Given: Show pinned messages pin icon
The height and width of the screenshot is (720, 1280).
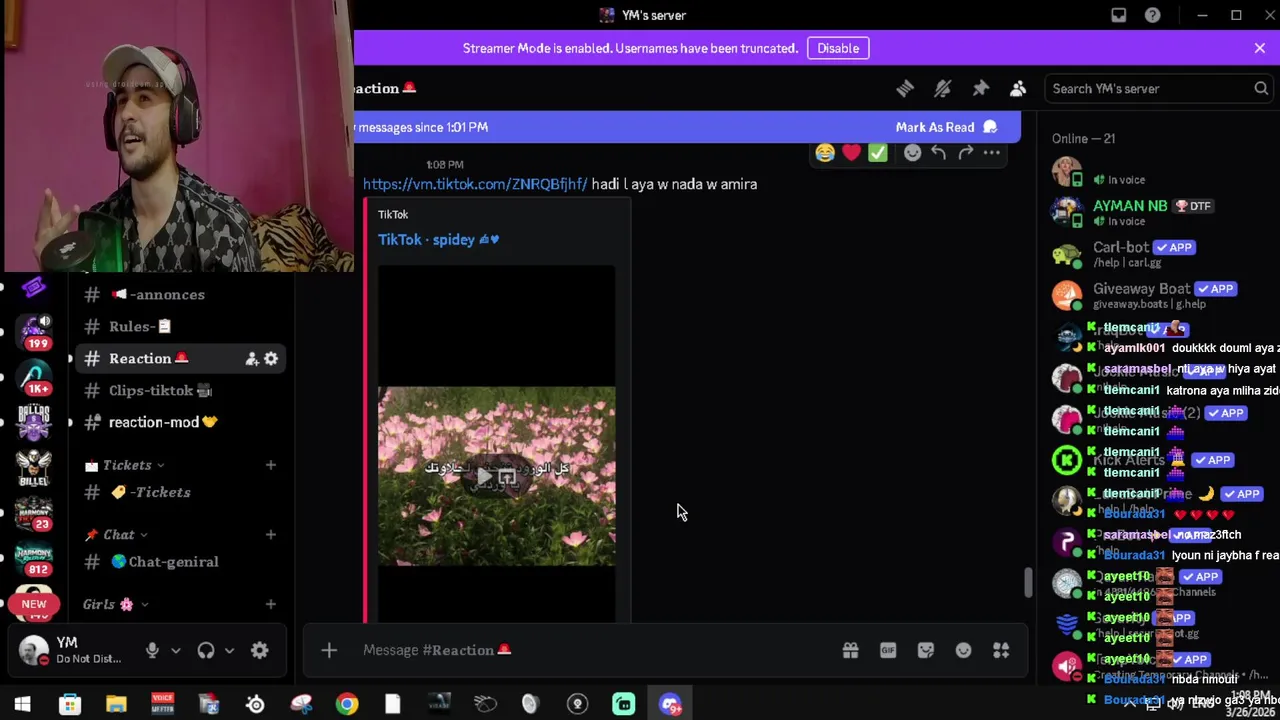Looking at the screenshot, I should coord(980,89).
